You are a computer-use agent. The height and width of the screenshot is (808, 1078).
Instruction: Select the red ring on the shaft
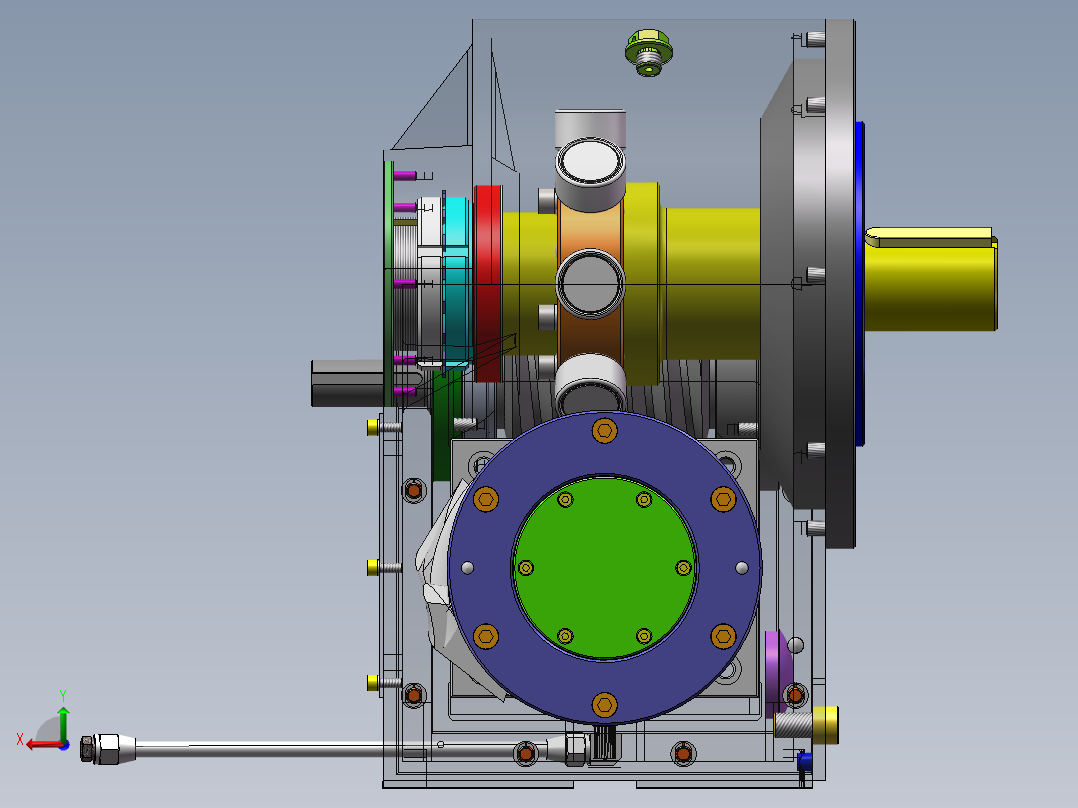pyautogui.click(x=487, y=283)
